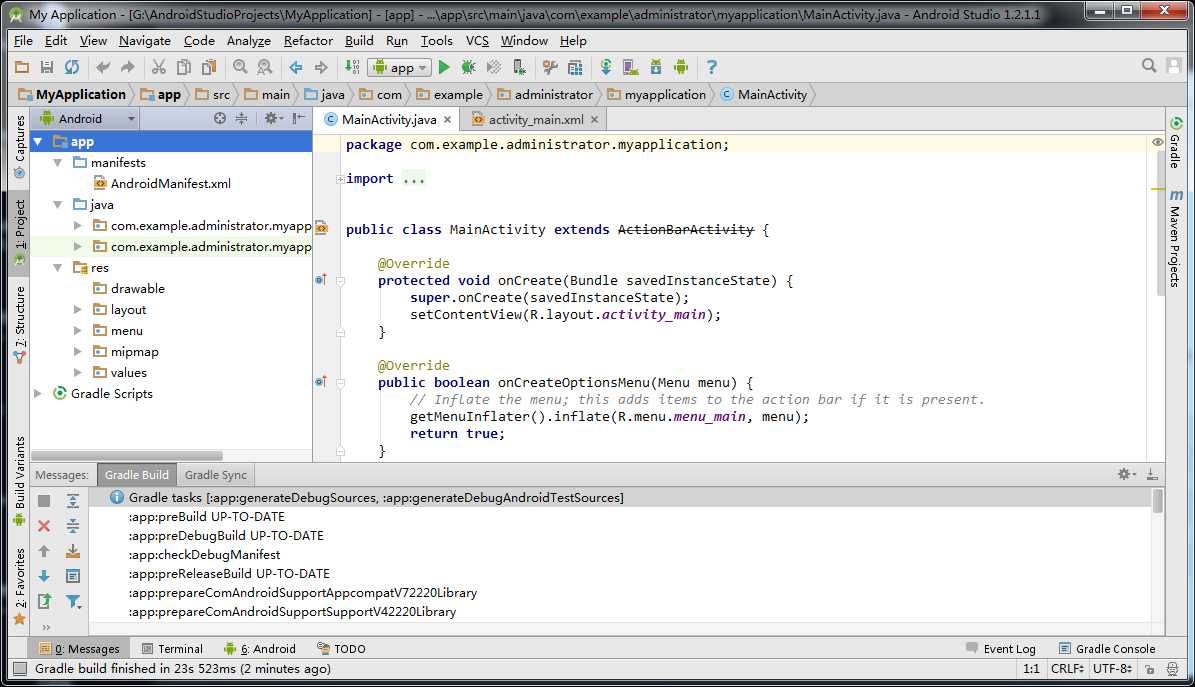Click the Replace toolbar icon
Viewport: 1195px width, 687px height.
[264, 67]
